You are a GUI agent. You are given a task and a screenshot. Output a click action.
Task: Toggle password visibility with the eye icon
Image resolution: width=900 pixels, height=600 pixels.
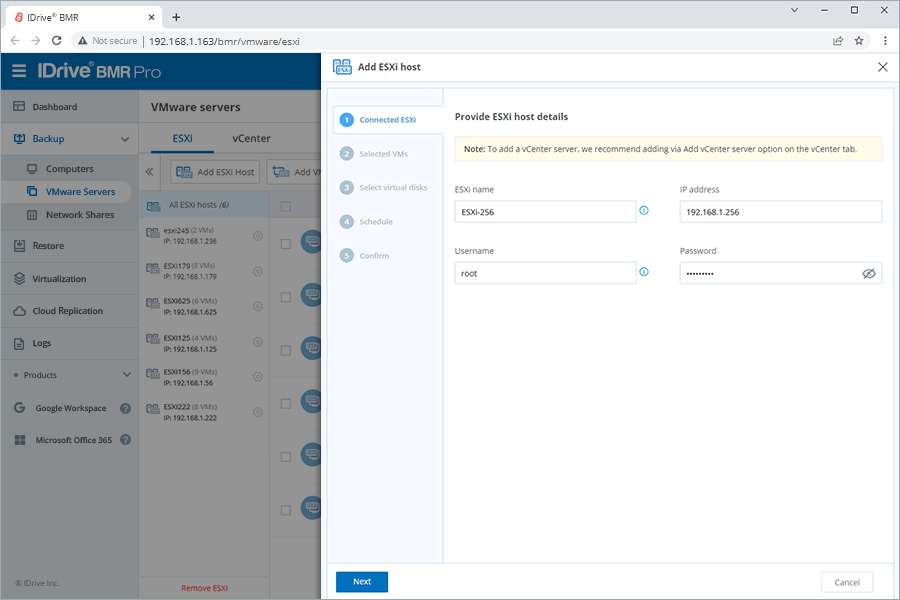click(869, 272)
